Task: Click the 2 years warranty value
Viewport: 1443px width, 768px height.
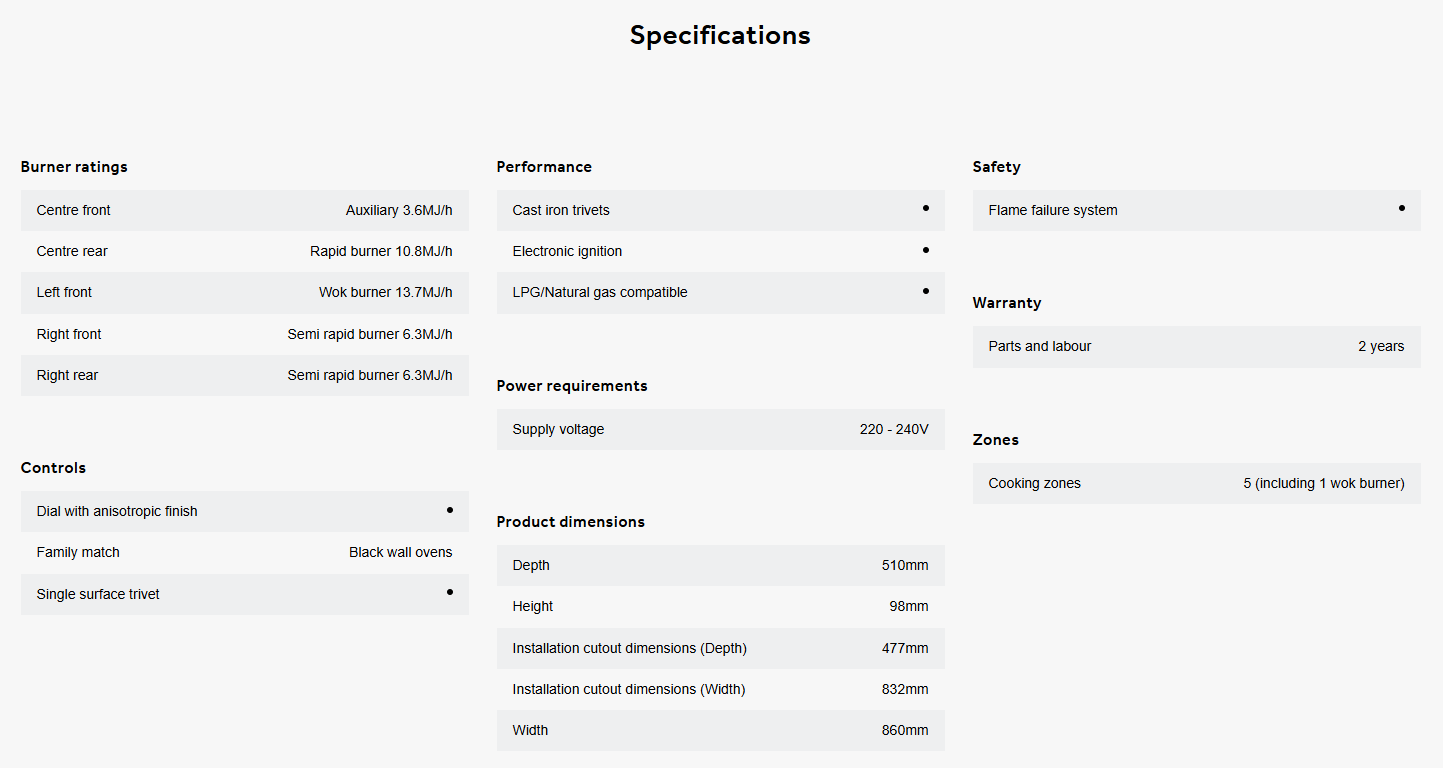Action: tap(1381, 346)
